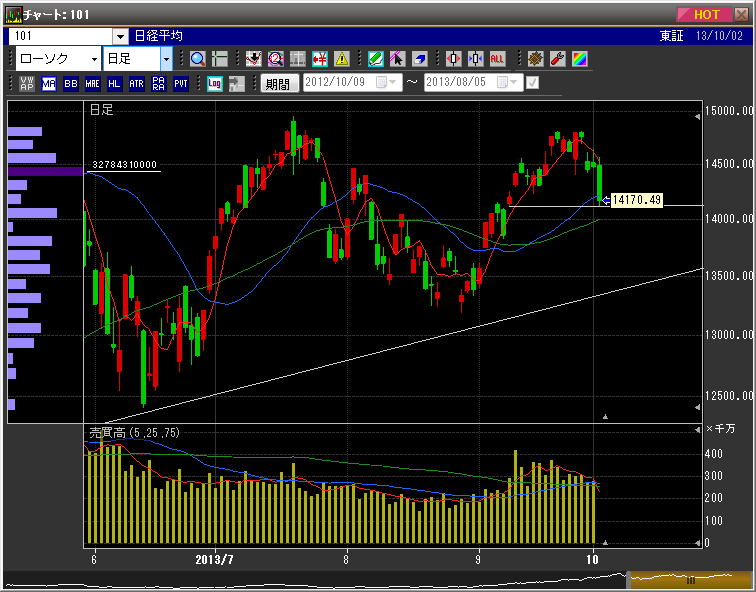The width and height of the screenshot is (756, 592).
Task: Toggle the BB Bollinger Bands indicator
Action: pyautogui.click(x=71, y=84)
